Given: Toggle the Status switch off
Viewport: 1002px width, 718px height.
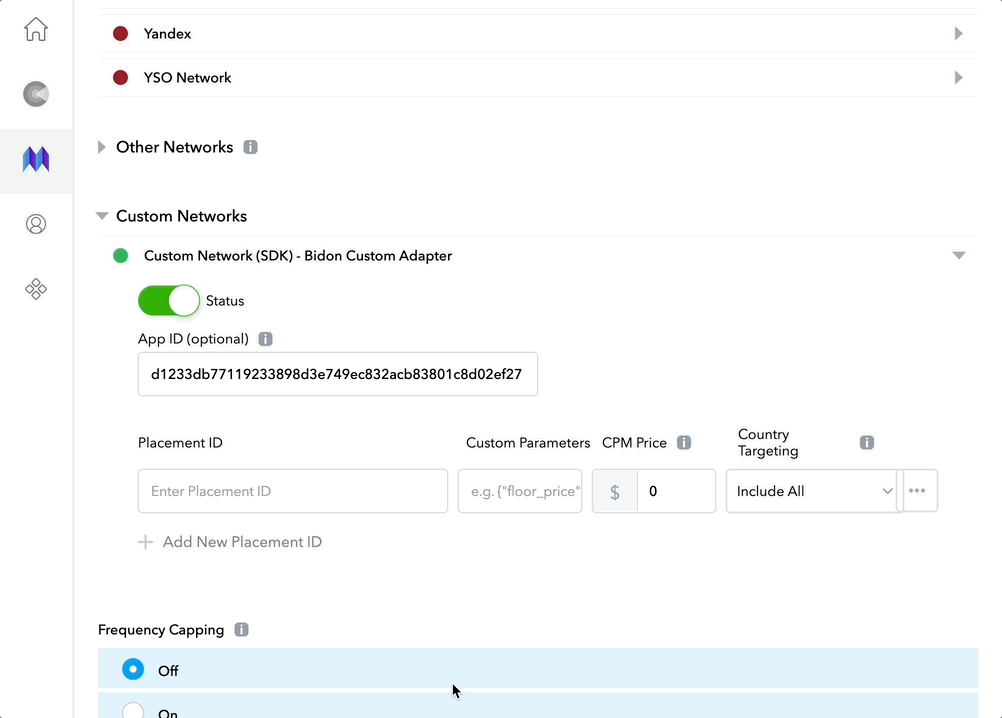Looking at the screenshot, I should click(x=169, y=300).
